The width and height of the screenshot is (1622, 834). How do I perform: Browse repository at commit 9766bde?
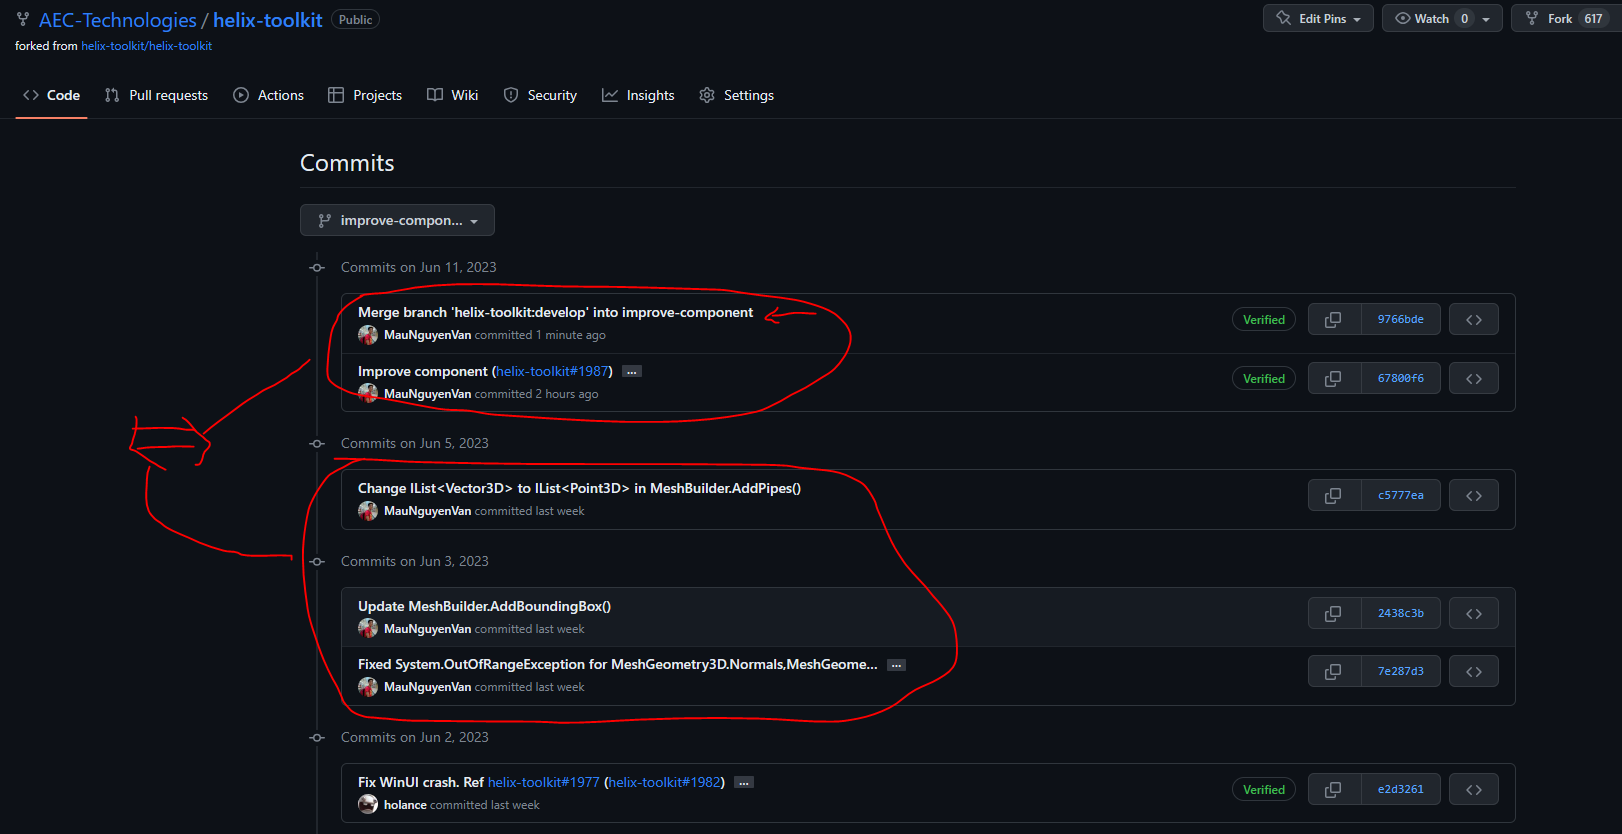click(x=1474, y=320)
